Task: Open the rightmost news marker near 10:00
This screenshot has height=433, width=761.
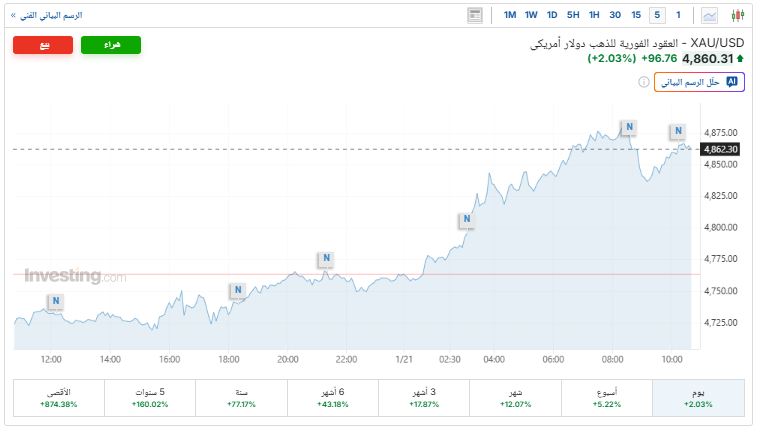Action: 678,131
